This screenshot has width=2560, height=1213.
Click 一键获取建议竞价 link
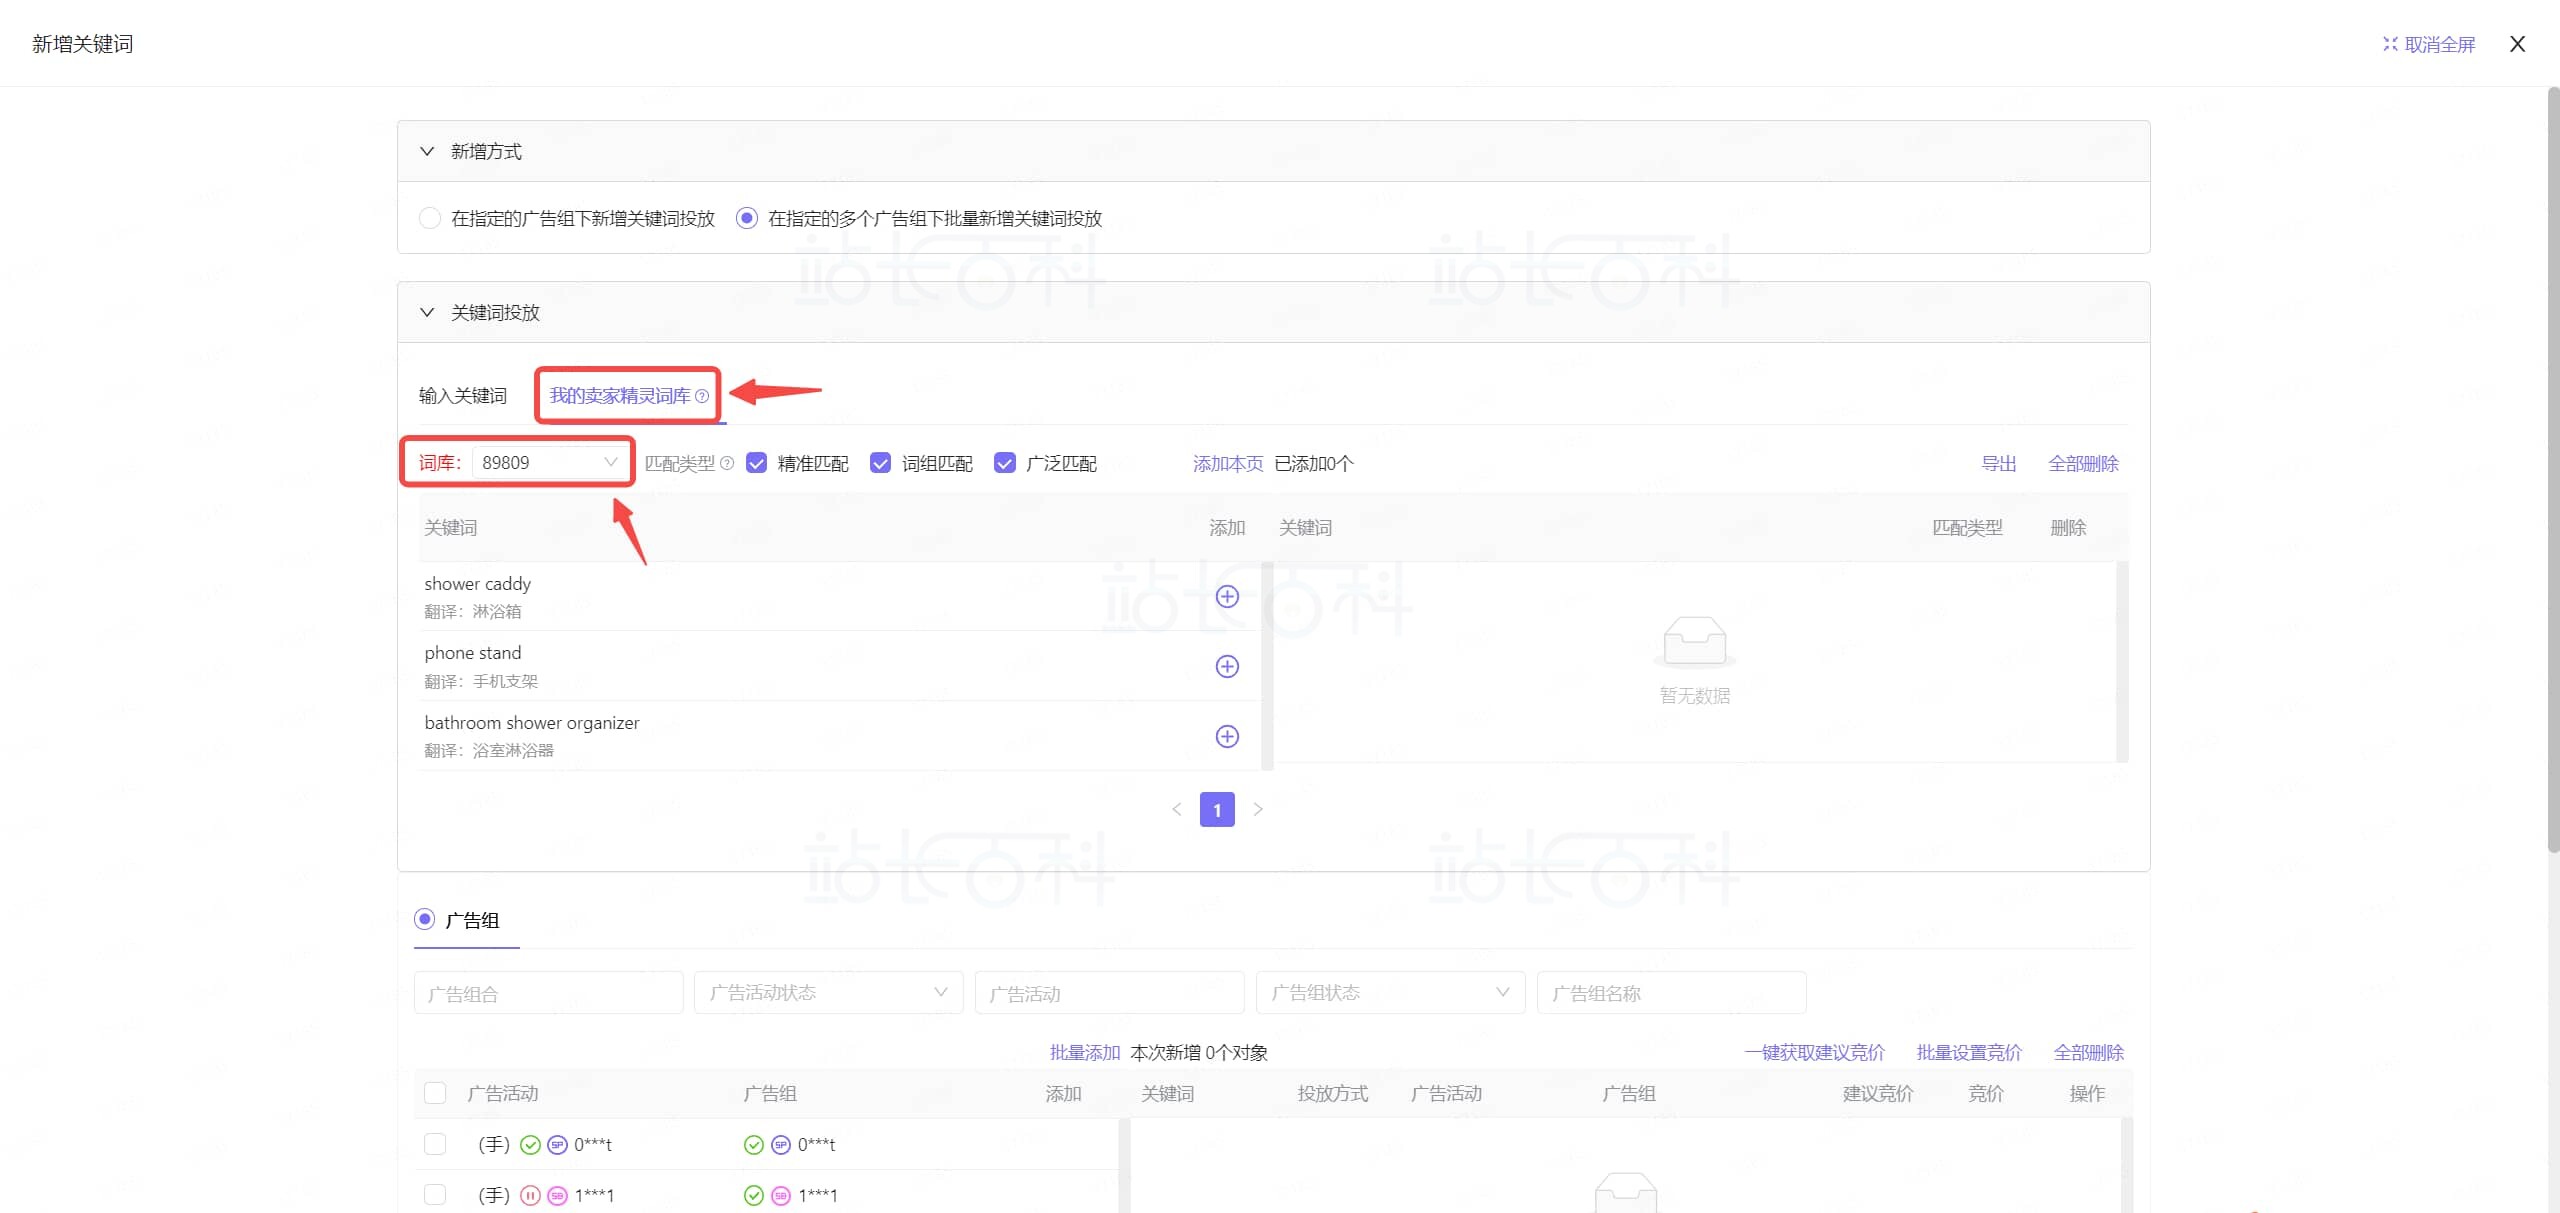coord(1814,1052)
